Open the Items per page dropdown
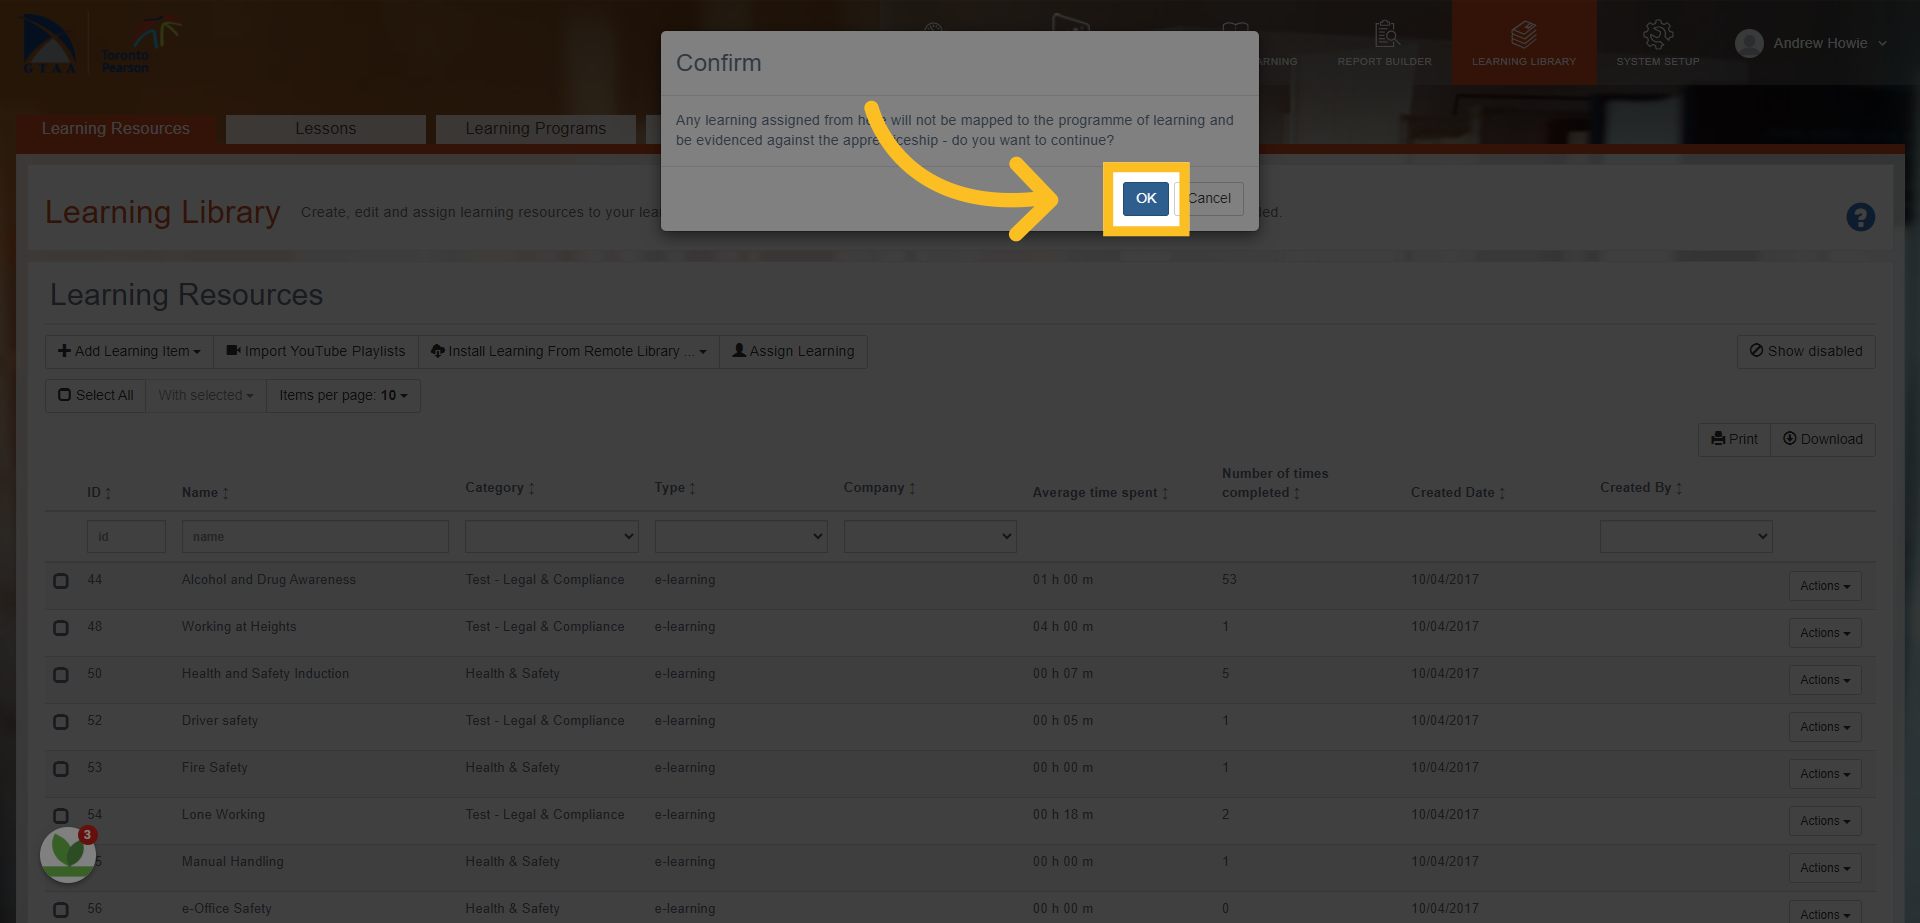Image resolution: width=1920 pixels, height=923 pixels. [343, 395]
